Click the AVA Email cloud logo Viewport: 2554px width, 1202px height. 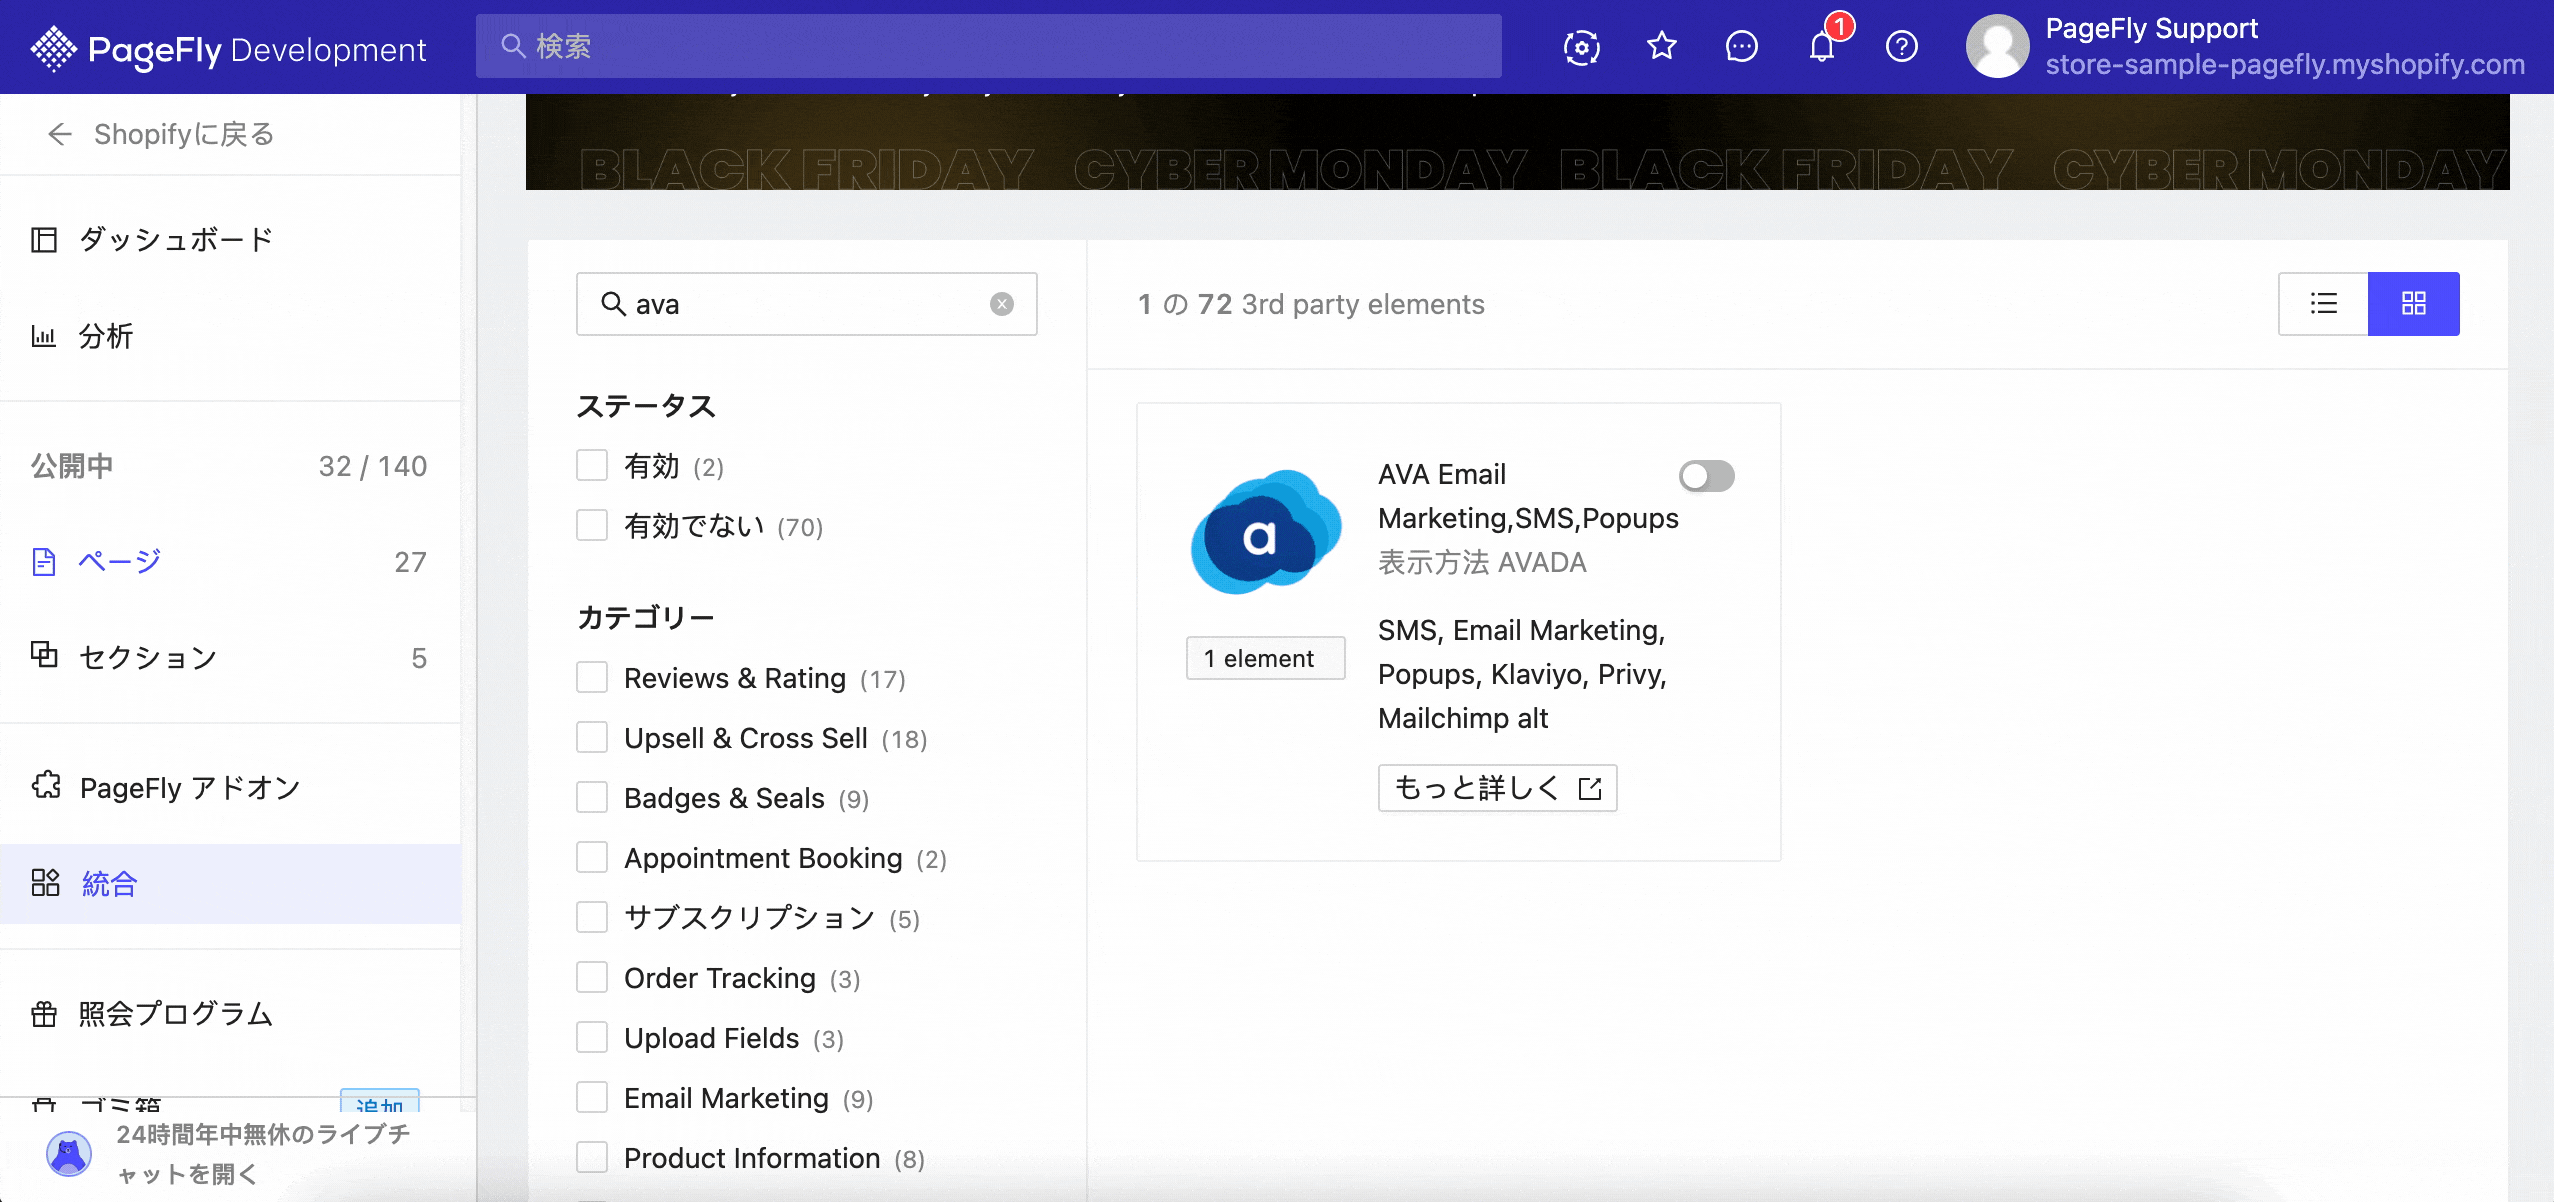coord(1266,531)
